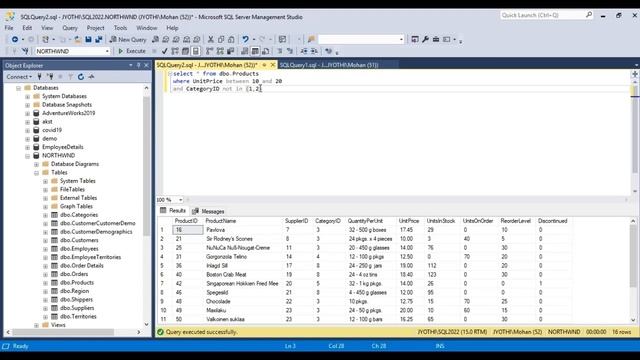This screenshot has width=640, height=360.
Task: Click the Activity Monitor pulse icon
Action: 91,77
